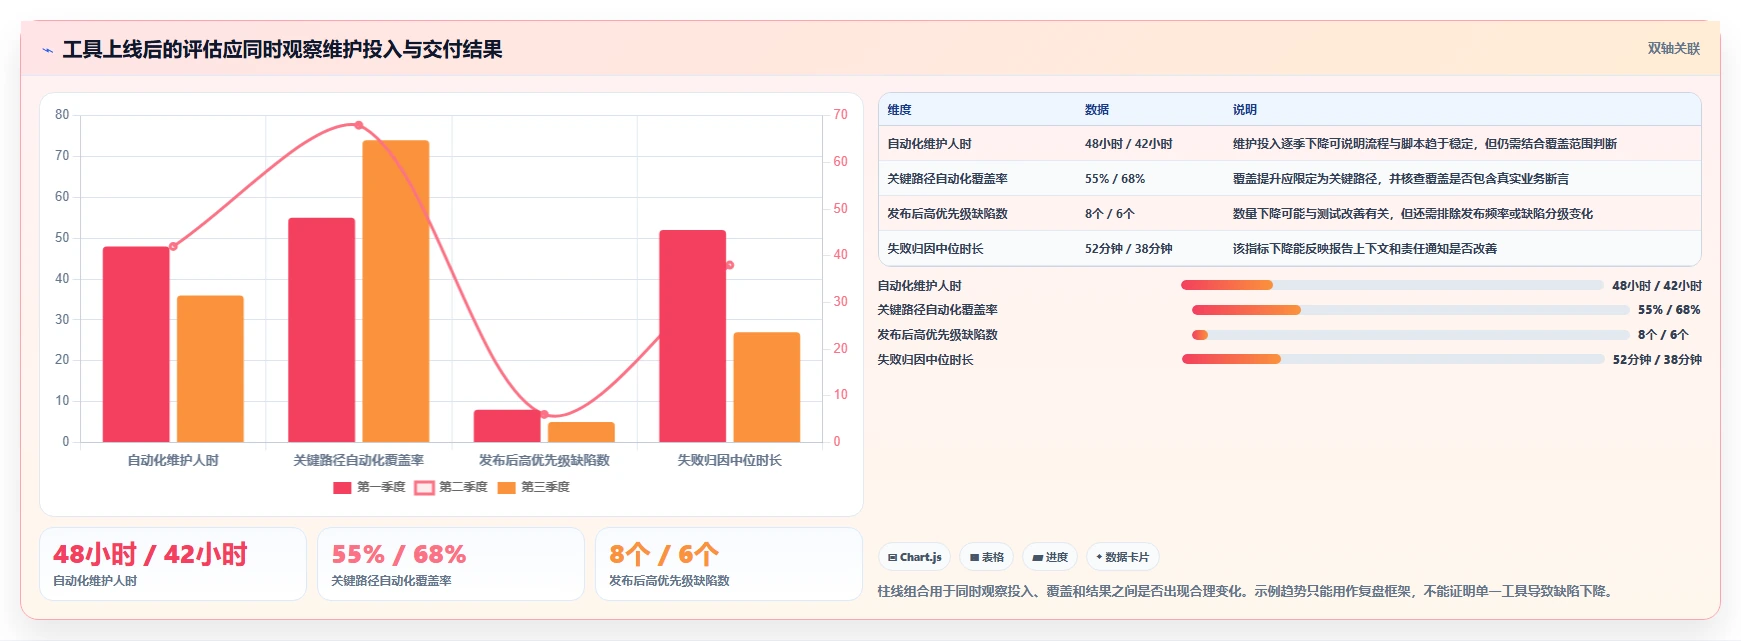Click the 数据 column header
1741x641 pixels.
coord(1097,110)
